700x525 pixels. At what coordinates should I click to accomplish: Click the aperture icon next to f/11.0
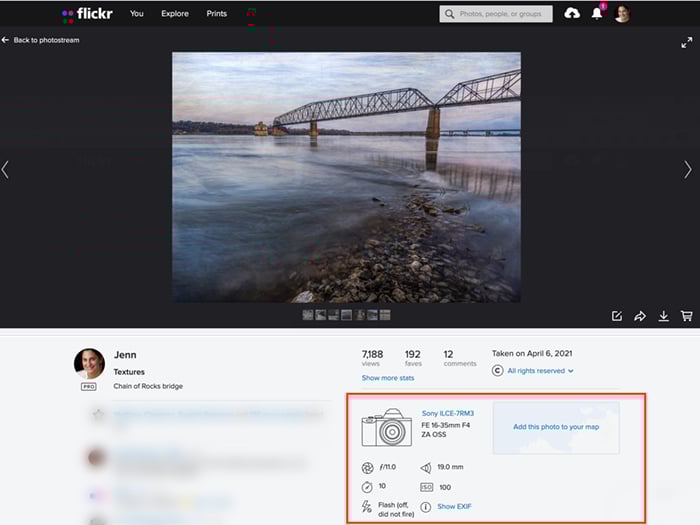[367, 468]
